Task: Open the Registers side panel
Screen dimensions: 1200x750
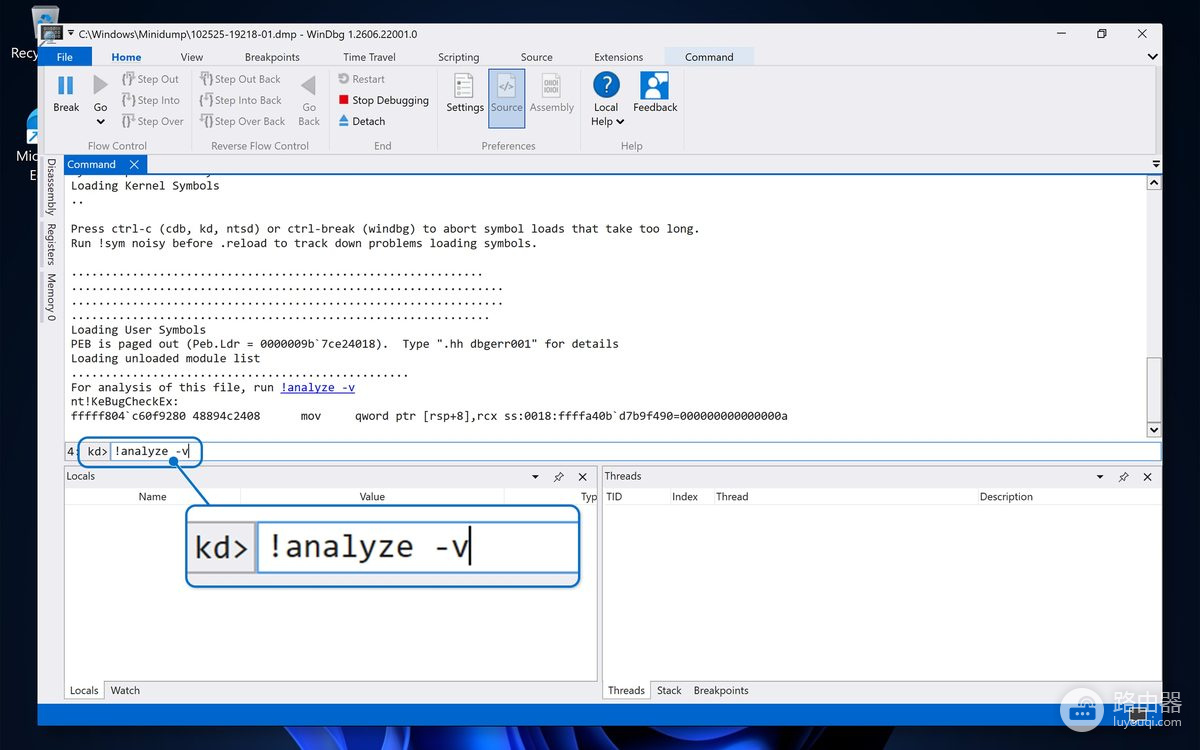Action: pos(51,244)
